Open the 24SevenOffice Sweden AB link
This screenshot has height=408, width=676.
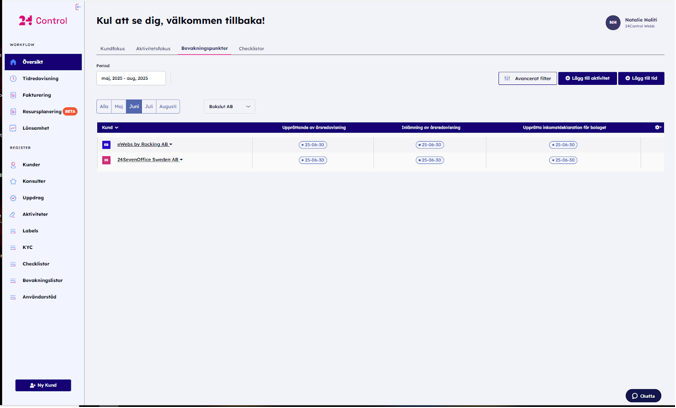coord(148,160)
